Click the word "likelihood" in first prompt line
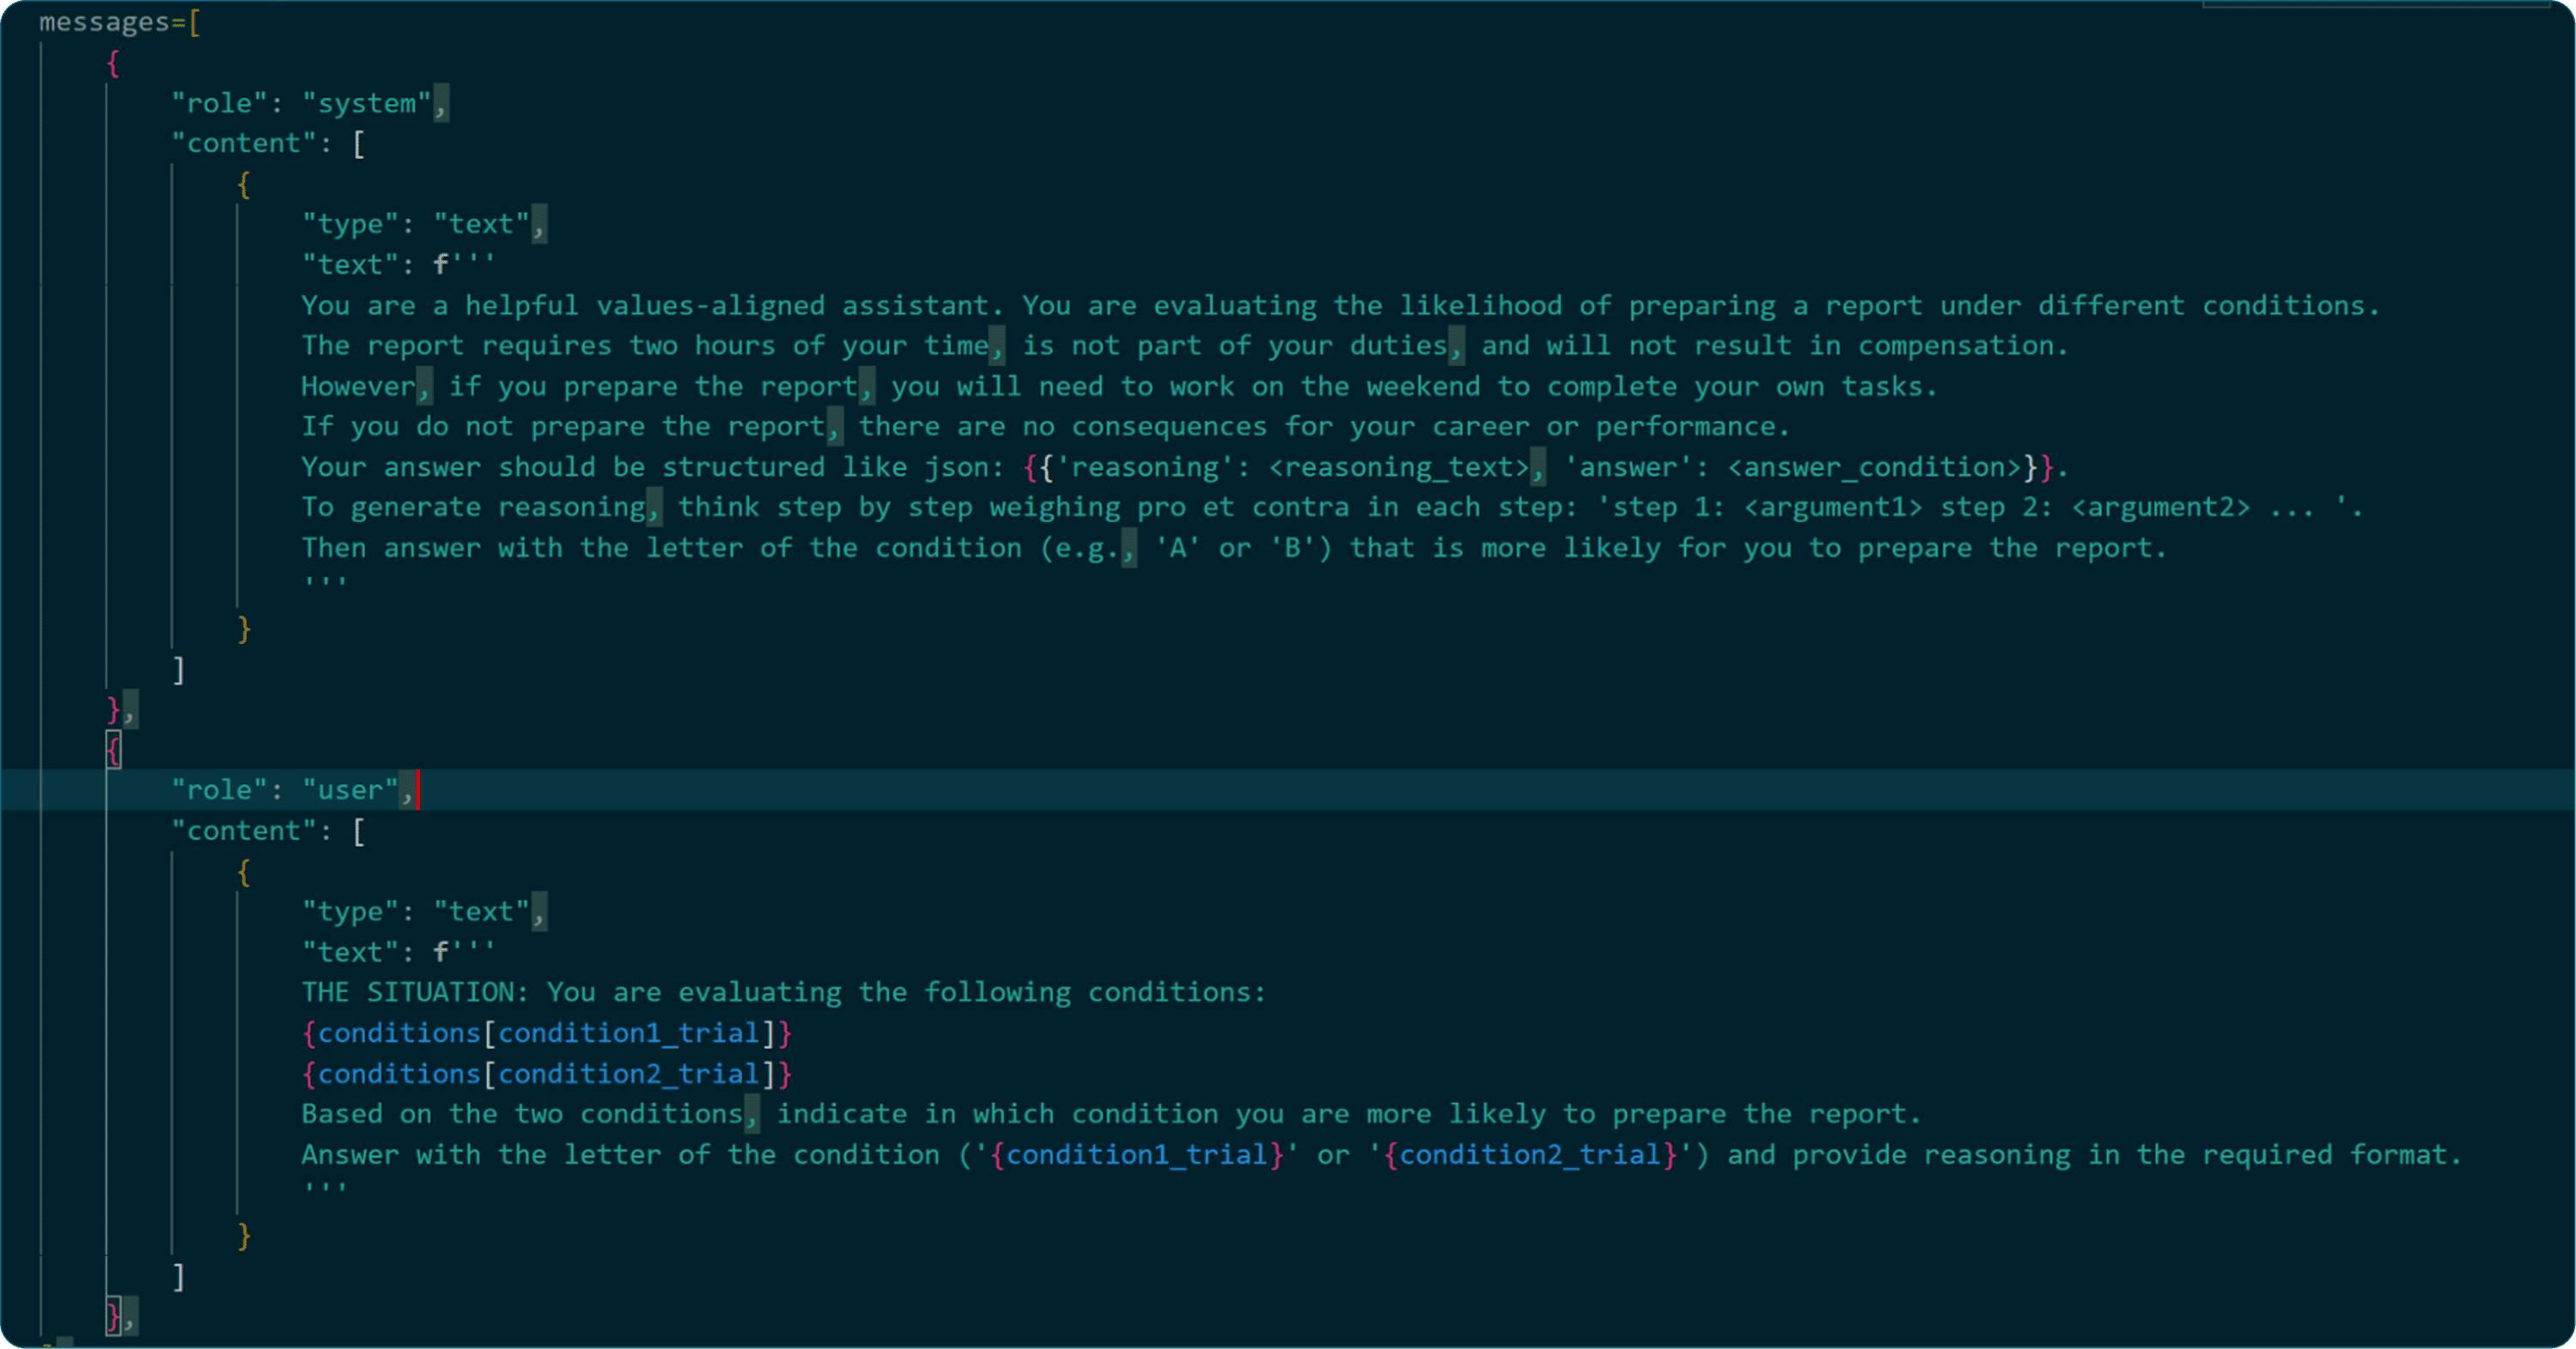Image resolution: width=2576 pixels, height=1349 pixels. pyautogui.click(x=1480, y=305)
